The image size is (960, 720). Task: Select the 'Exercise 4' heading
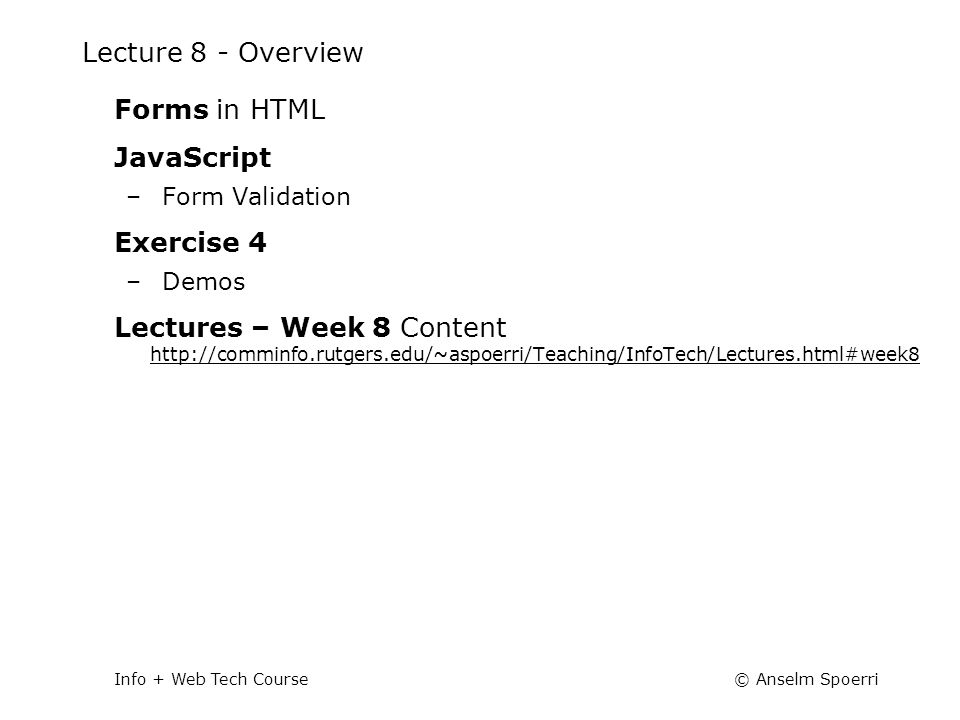tap(190, 242)
